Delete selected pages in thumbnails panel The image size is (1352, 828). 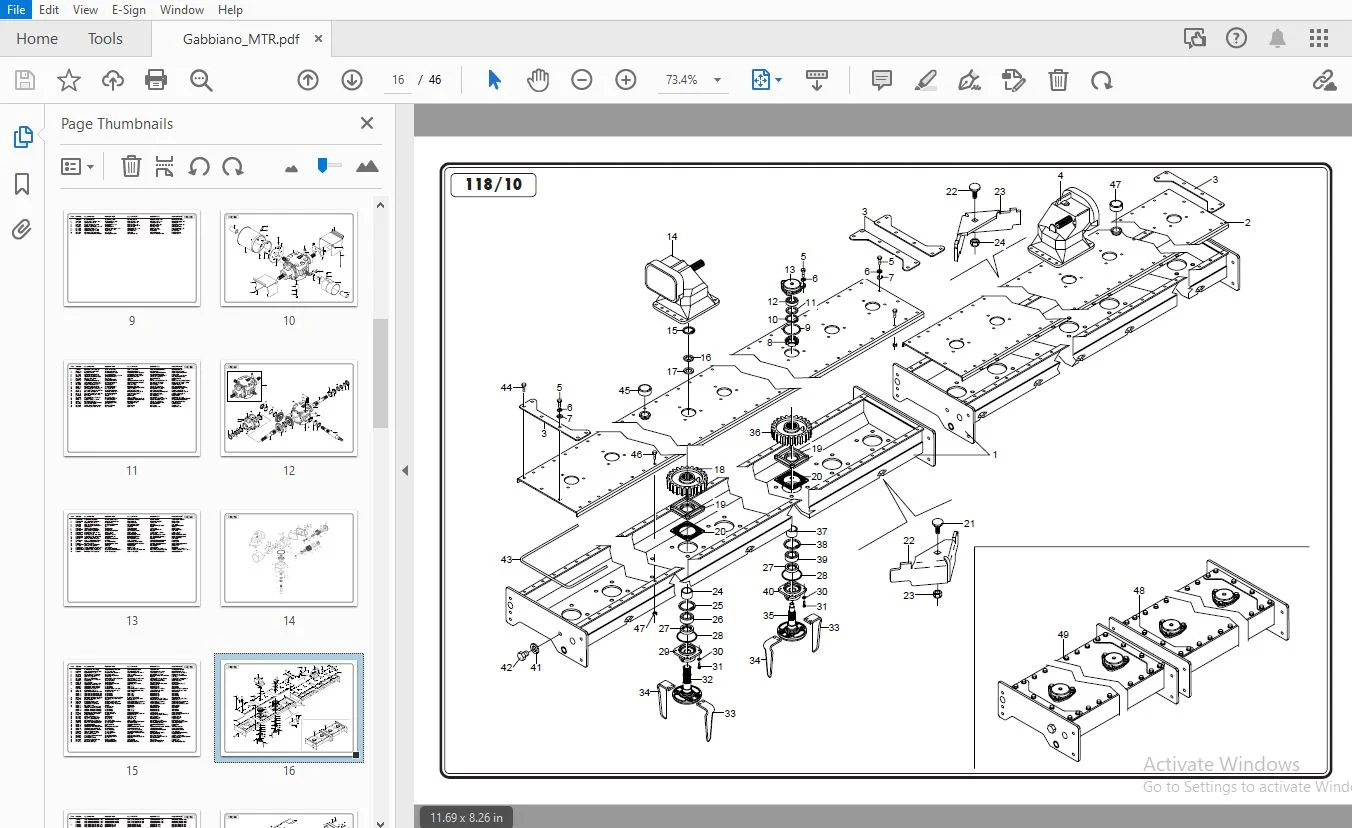131,167
